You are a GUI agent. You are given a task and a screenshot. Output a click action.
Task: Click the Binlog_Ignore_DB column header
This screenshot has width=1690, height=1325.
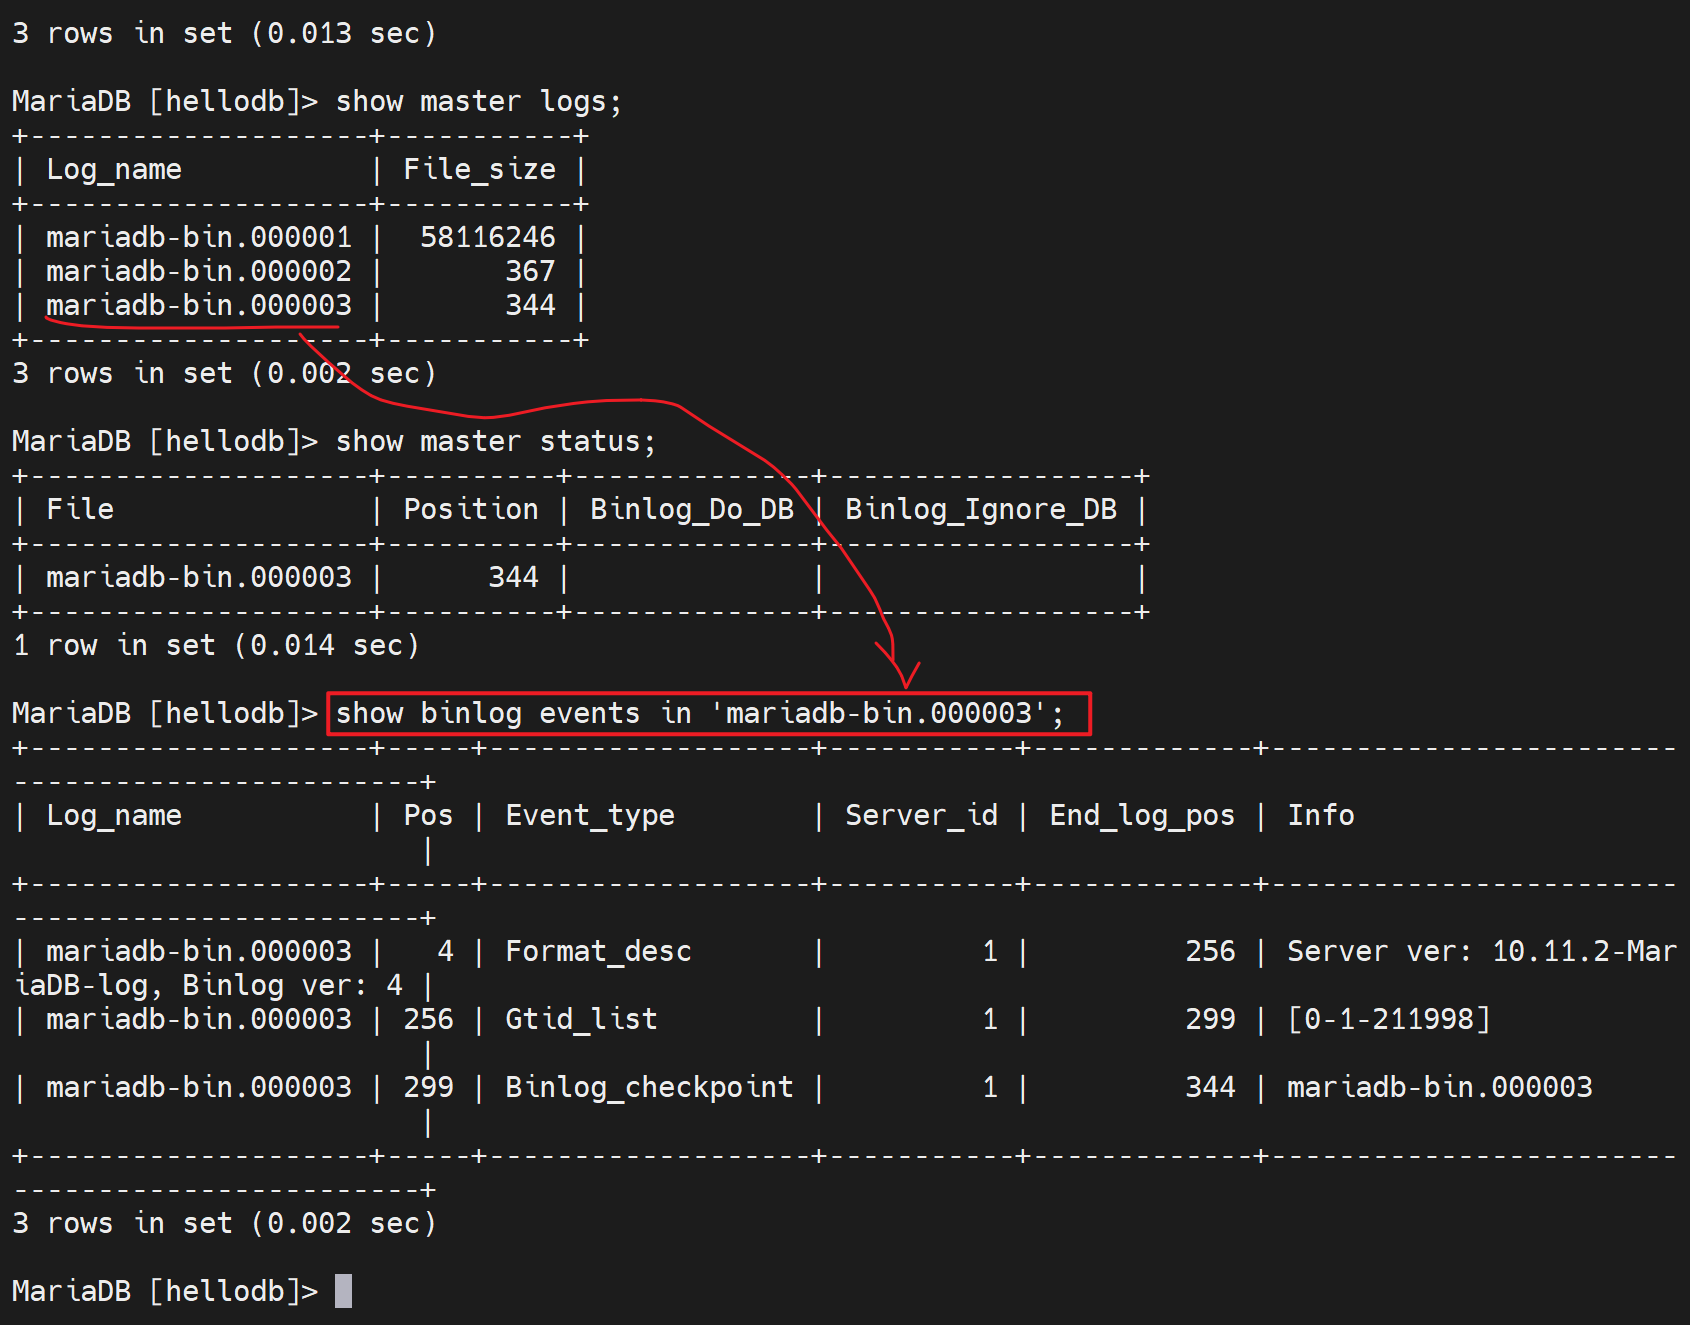[980, 510]
